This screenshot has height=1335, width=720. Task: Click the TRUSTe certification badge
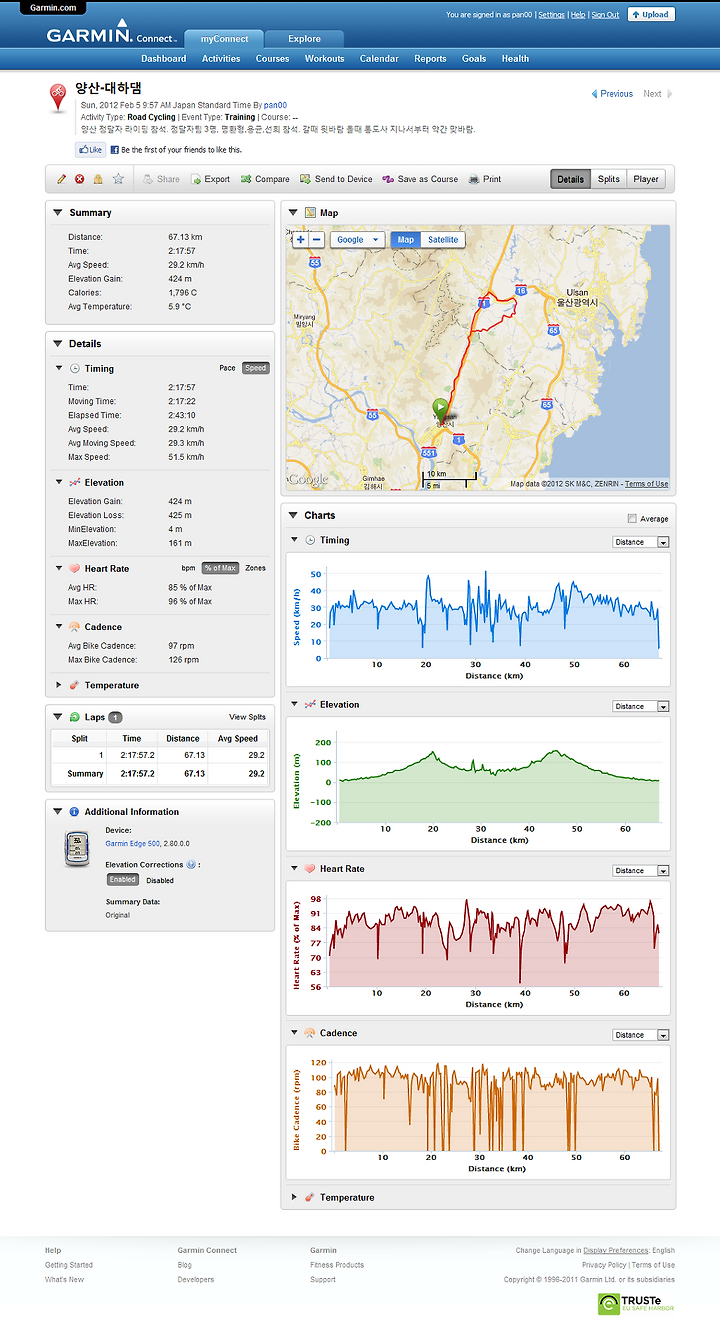637,1302
